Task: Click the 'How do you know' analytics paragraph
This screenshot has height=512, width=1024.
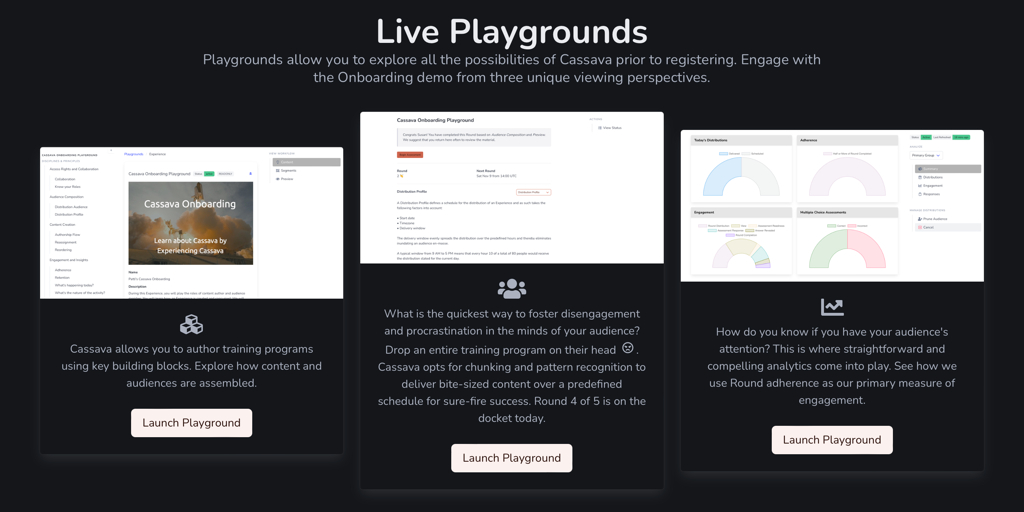Action: point(832,366)
